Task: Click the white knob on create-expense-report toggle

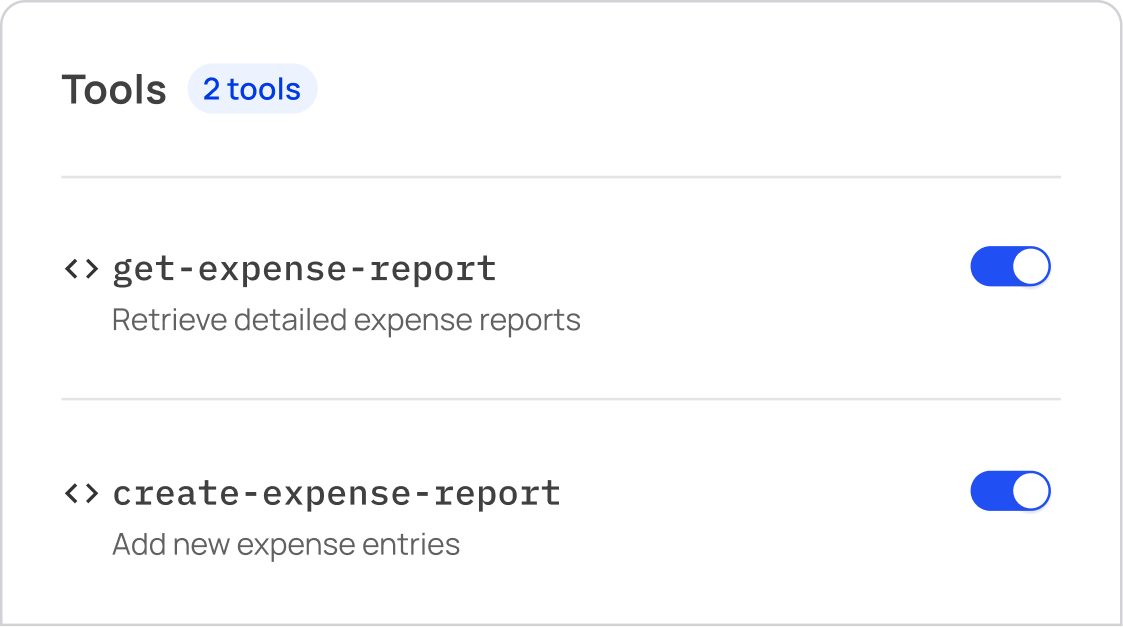Action: (x=1031, y=491)
